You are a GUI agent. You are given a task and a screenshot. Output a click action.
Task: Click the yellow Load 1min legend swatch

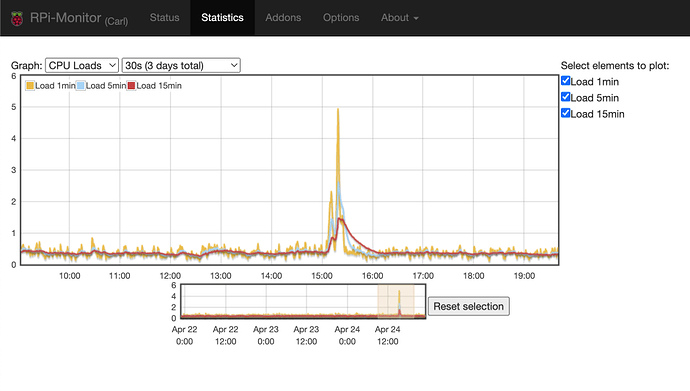point(30,86)
